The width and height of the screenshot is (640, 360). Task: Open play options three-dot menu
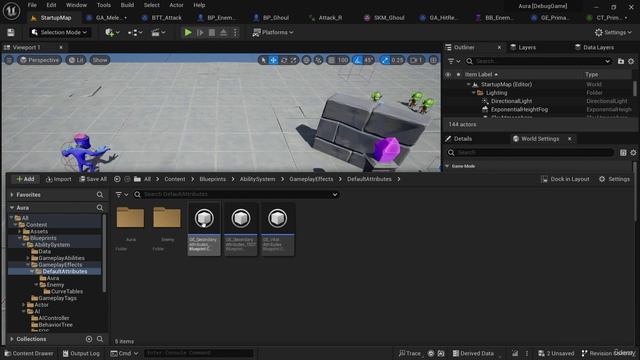point(235,32)
